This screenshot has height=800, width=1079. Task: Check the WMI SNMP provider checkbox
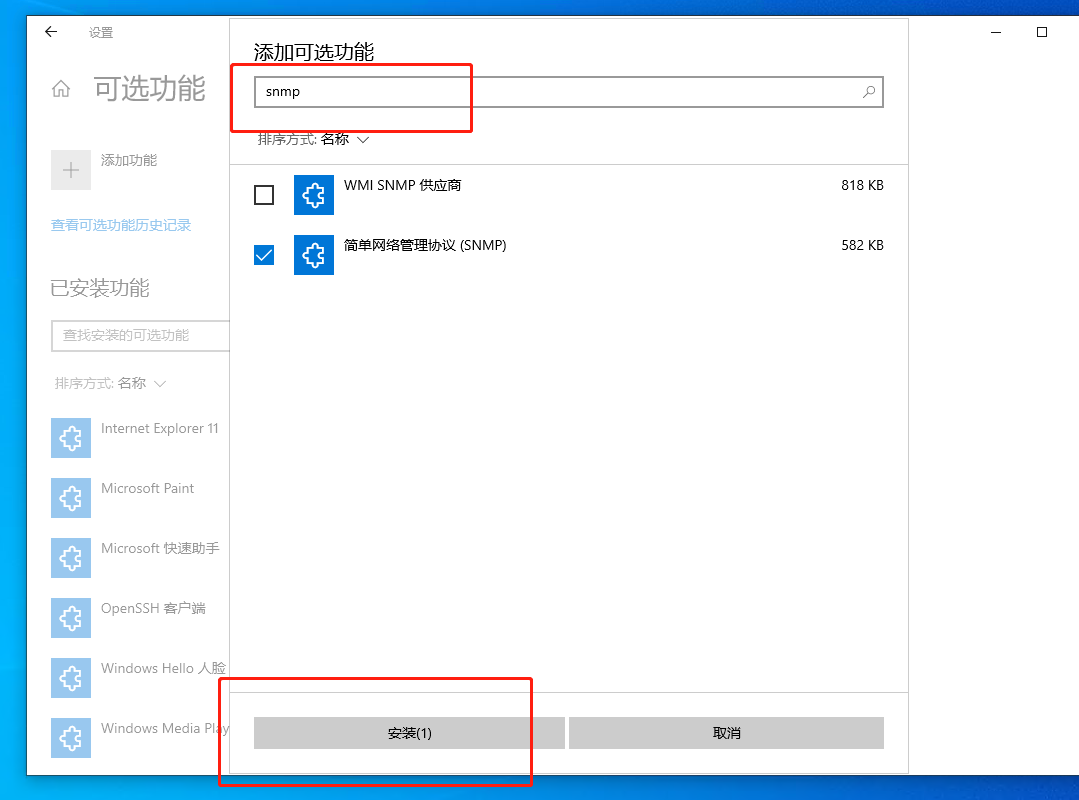(x=264, y=195)
